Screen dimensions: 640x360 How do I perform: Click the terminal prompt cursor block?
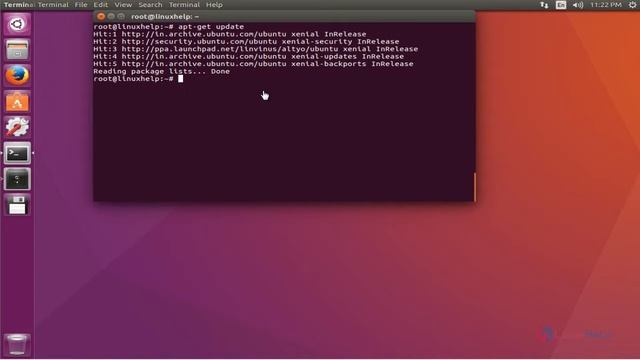tap(180, 79)
